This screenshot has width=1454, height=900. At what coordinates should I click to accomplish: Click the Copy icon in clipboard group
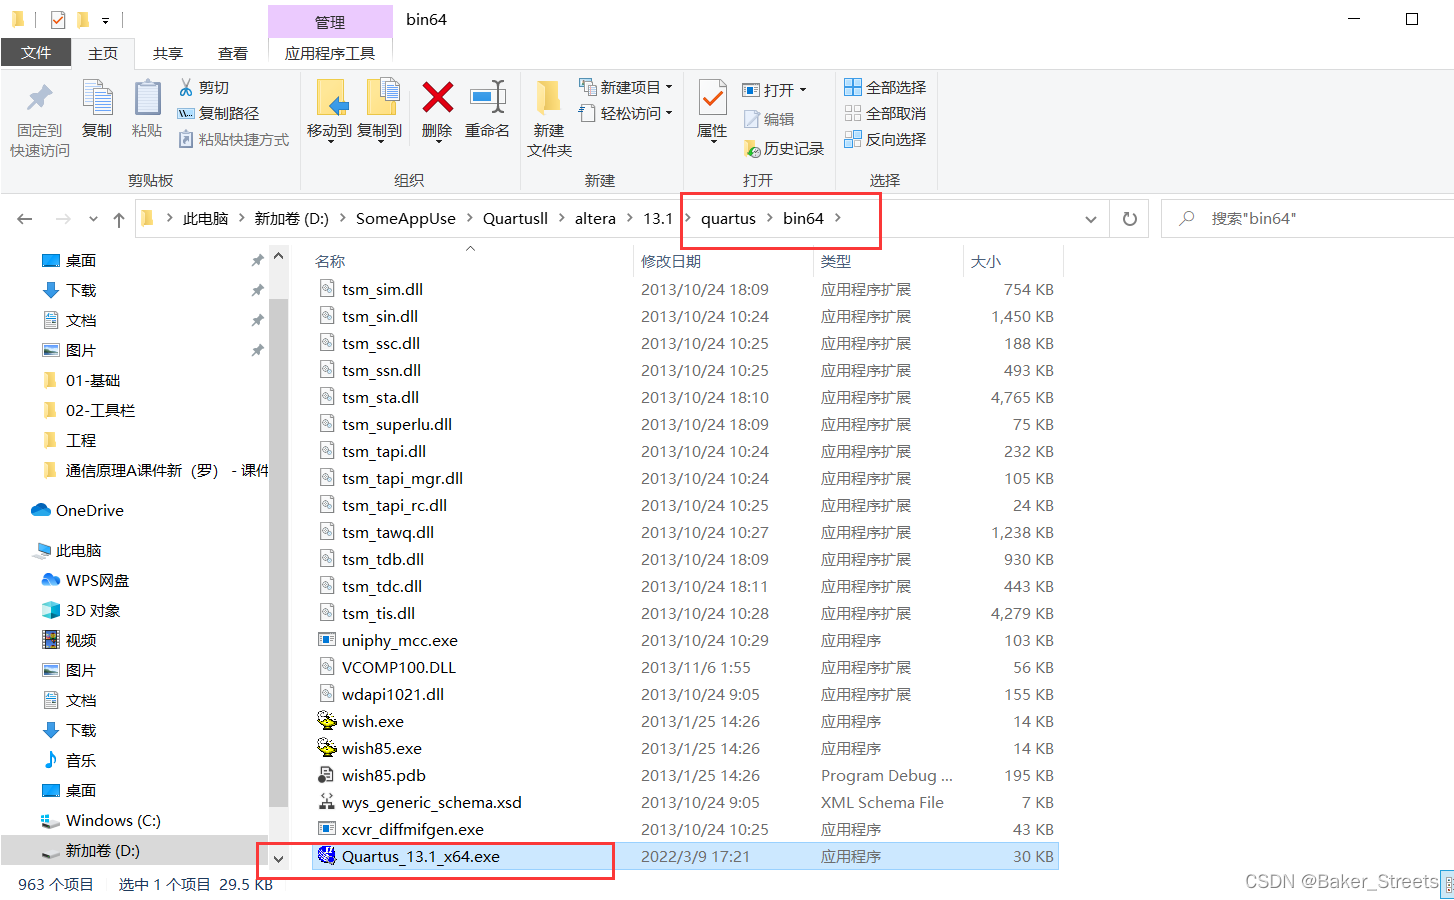pyautogui.click(x=97, y=98)
